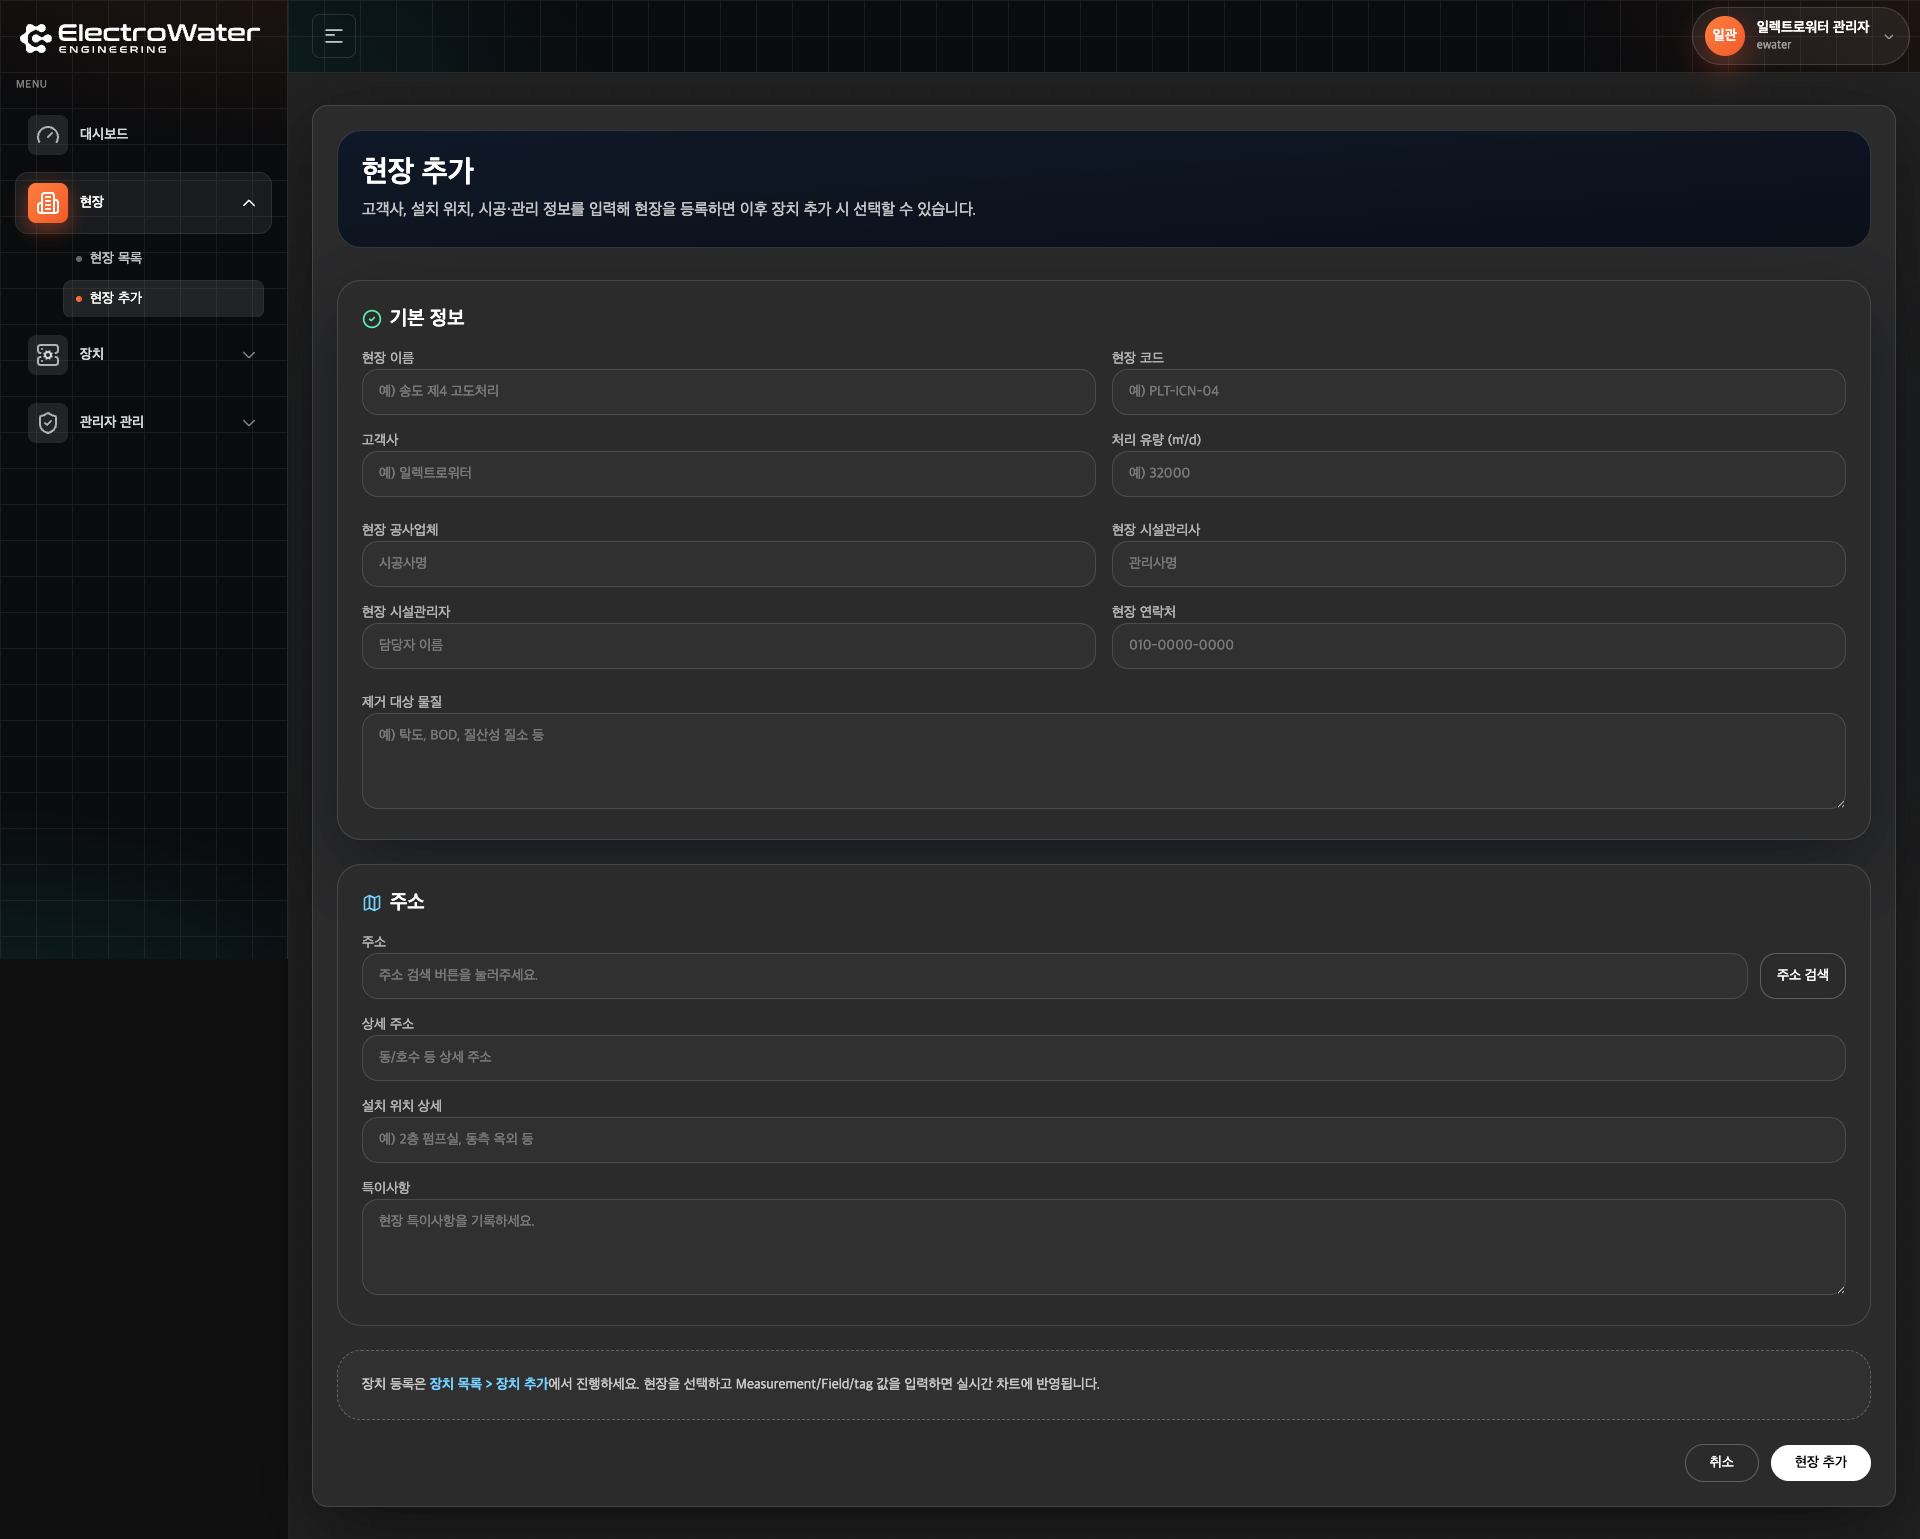
Task: Collapse the 현장 menu chevron
Action: point(249,203)
